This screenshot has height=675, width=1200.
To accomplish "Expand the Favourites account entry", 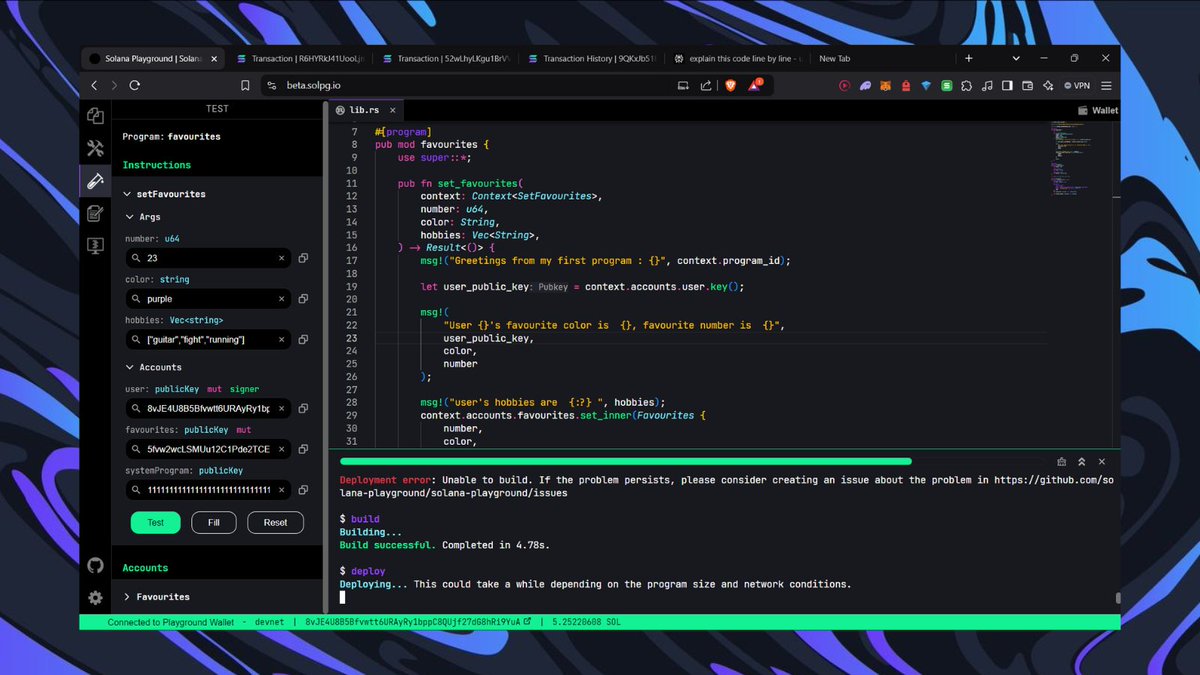I will [x=157, y=597].
